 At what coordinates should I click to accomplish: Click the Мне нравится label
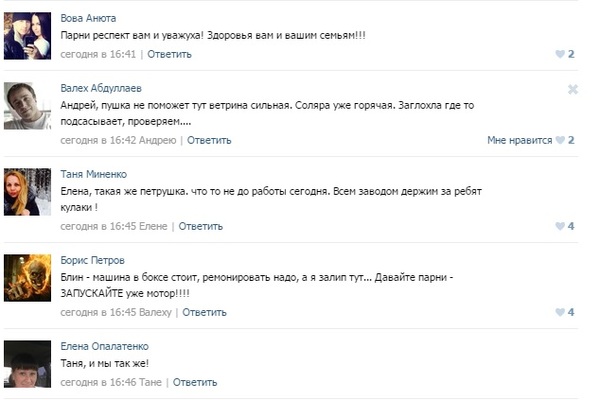[x=519, y=140]
